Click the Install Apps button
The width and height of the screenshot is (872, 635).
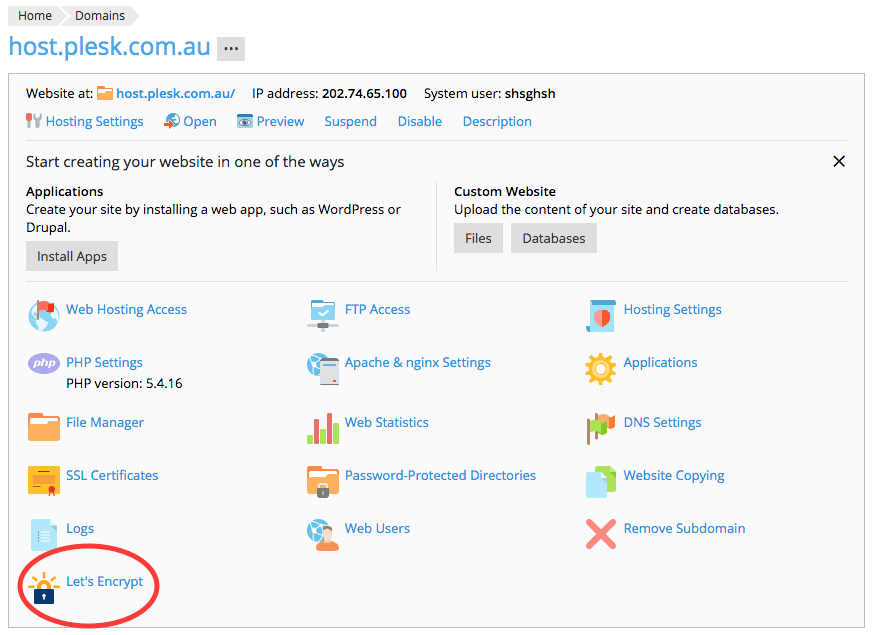[x=72, y=256]
